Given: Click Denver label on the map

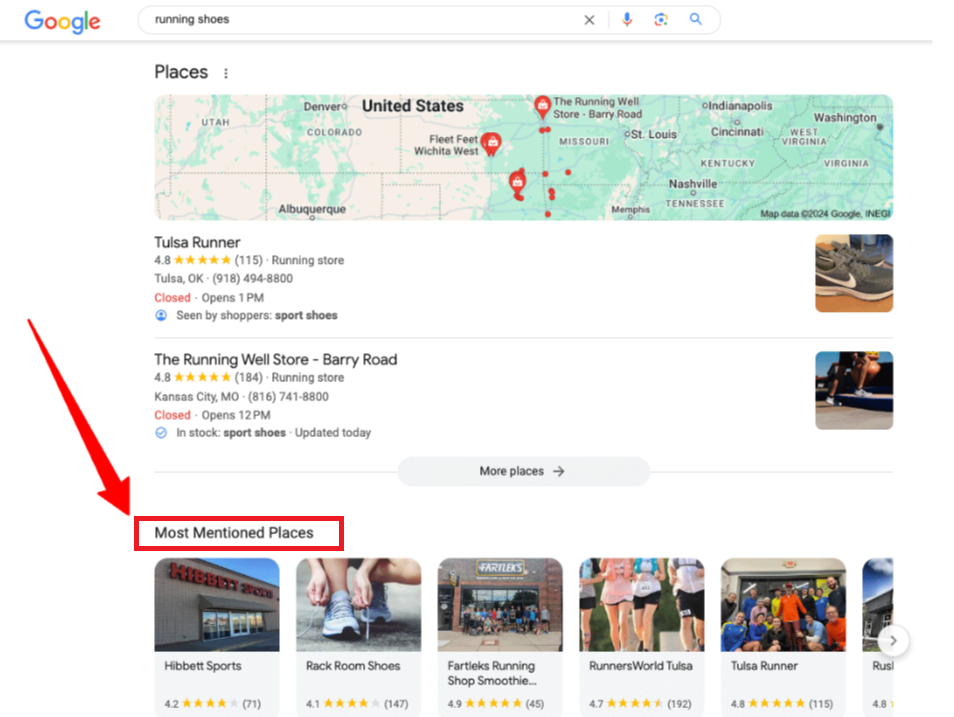Looking at the screenshot, I should click(x=322, y=107).
